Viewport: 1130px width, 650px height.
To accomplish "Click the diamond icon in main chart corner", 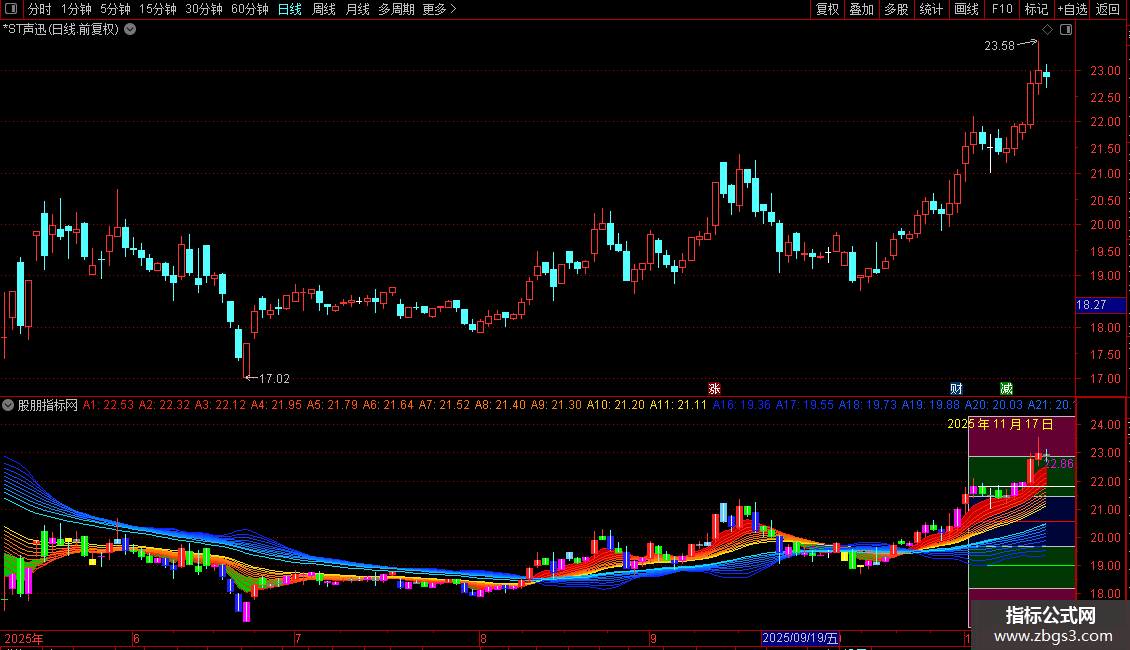I will click(x=1048, y=30).
